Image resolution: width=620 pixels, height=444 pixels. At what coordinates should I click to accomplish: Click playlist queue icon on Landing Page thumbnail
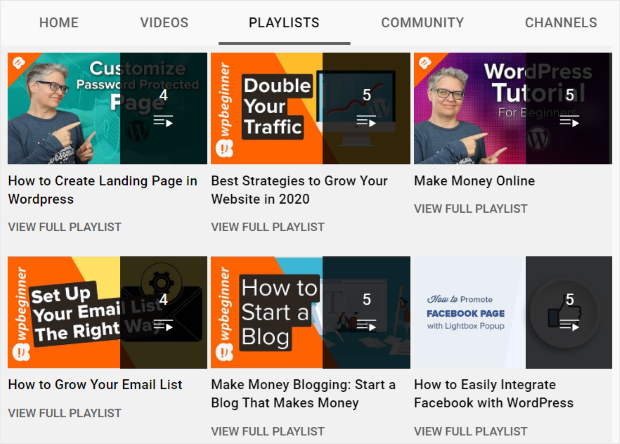[x=163, y=121]
